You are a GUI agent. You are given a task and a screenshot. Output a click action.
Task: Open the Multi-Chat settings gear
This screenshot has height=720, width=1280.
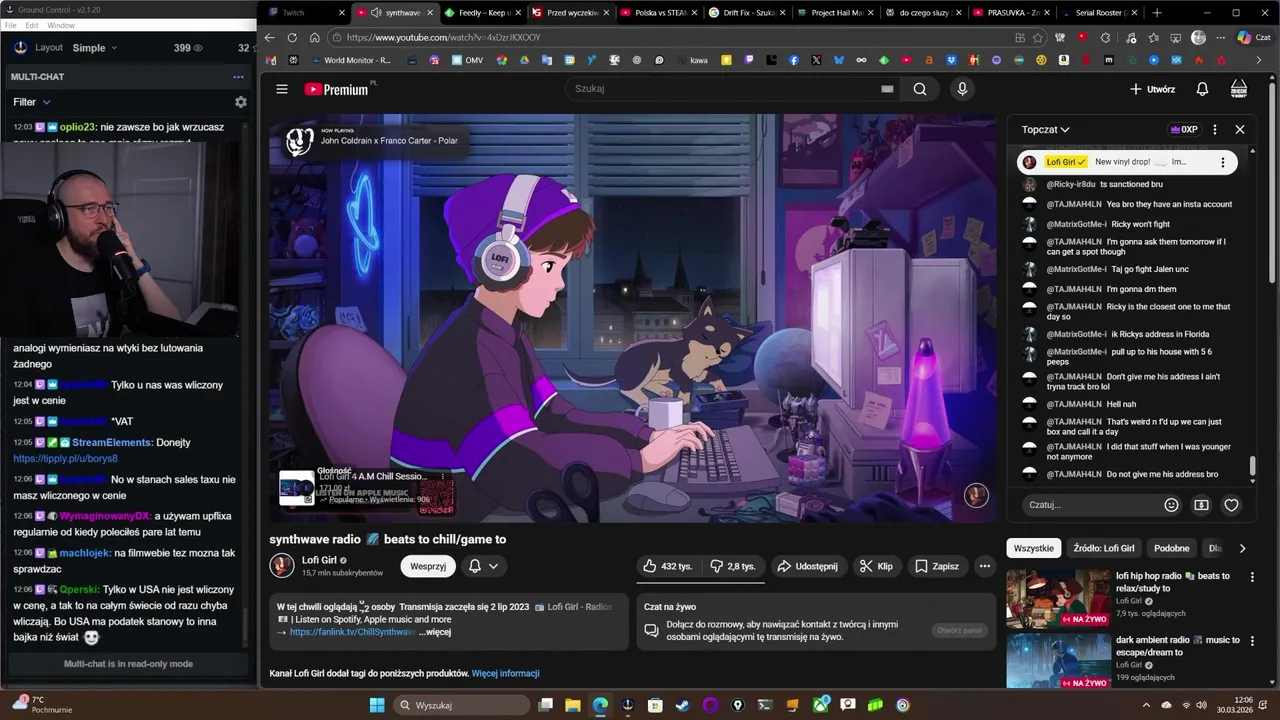coord(240,102)
